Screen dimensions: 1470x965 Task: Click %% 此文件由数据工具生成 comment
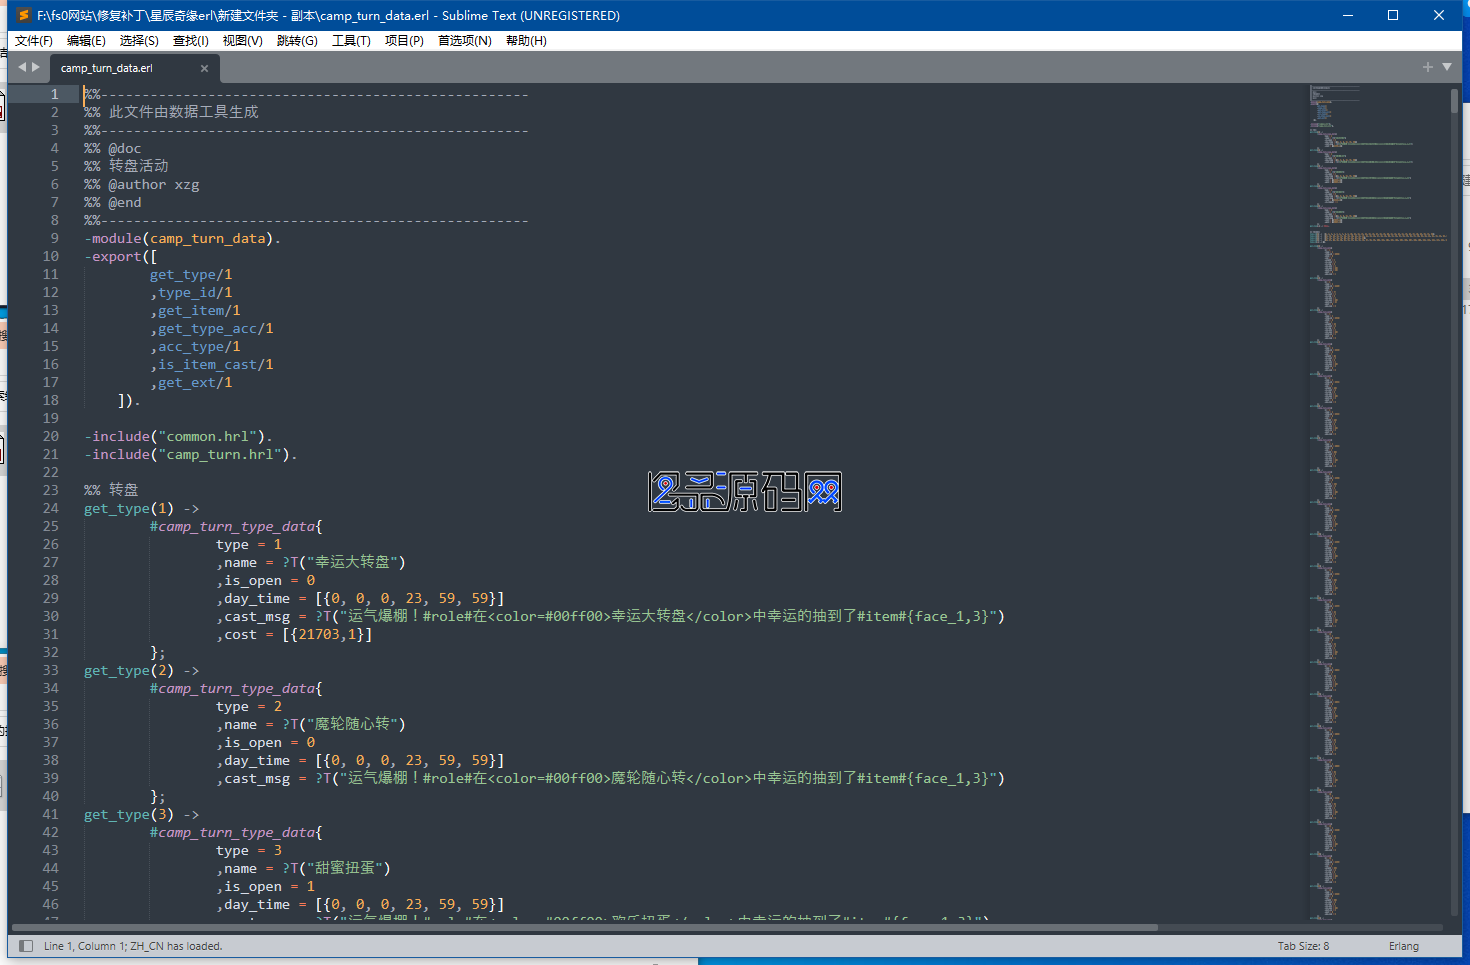coord(171,112)
